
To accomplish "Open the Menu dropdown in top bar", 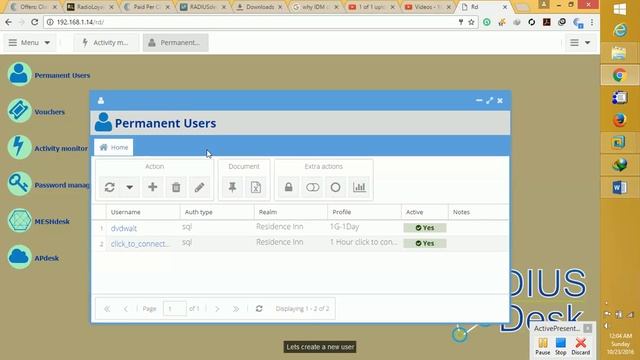I will pos(29,42).
